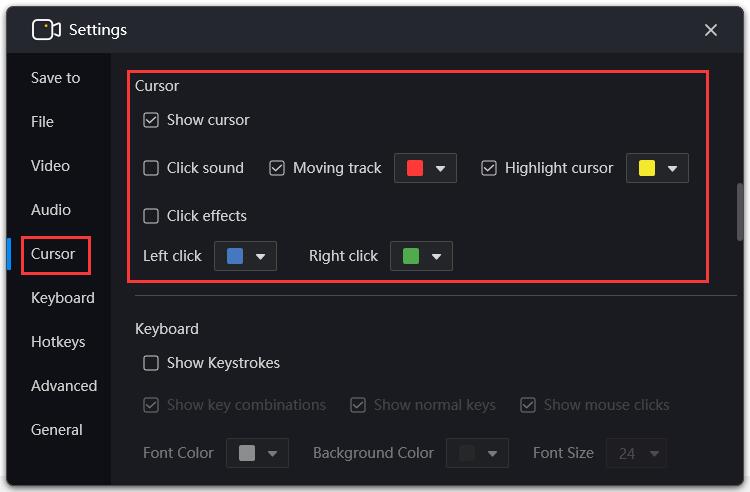Screen dimensions: 750x492
Task: Open the Video settings section
Action: click(x=50, y=165)
